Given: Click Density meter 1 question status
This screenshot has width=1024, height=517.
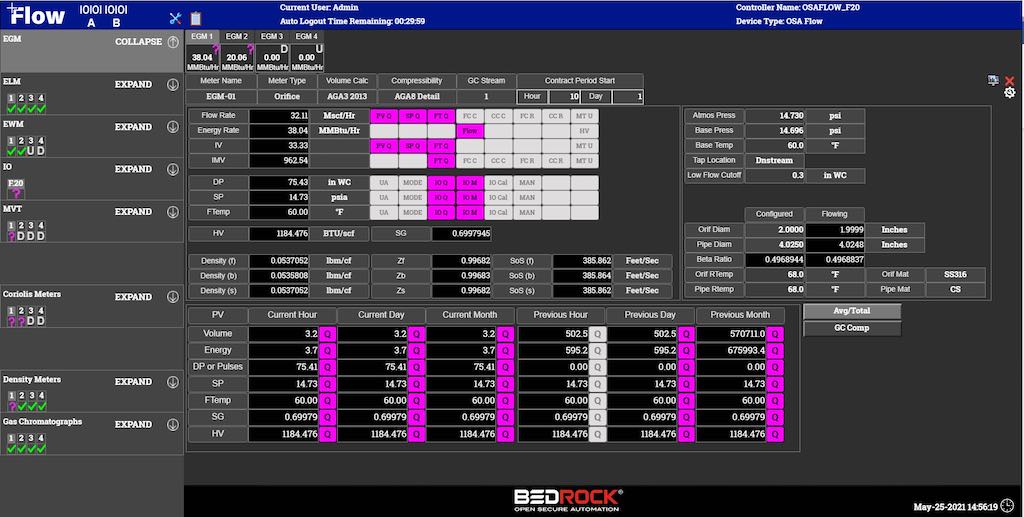Looking at the screenshot, I should click(11, 406).
